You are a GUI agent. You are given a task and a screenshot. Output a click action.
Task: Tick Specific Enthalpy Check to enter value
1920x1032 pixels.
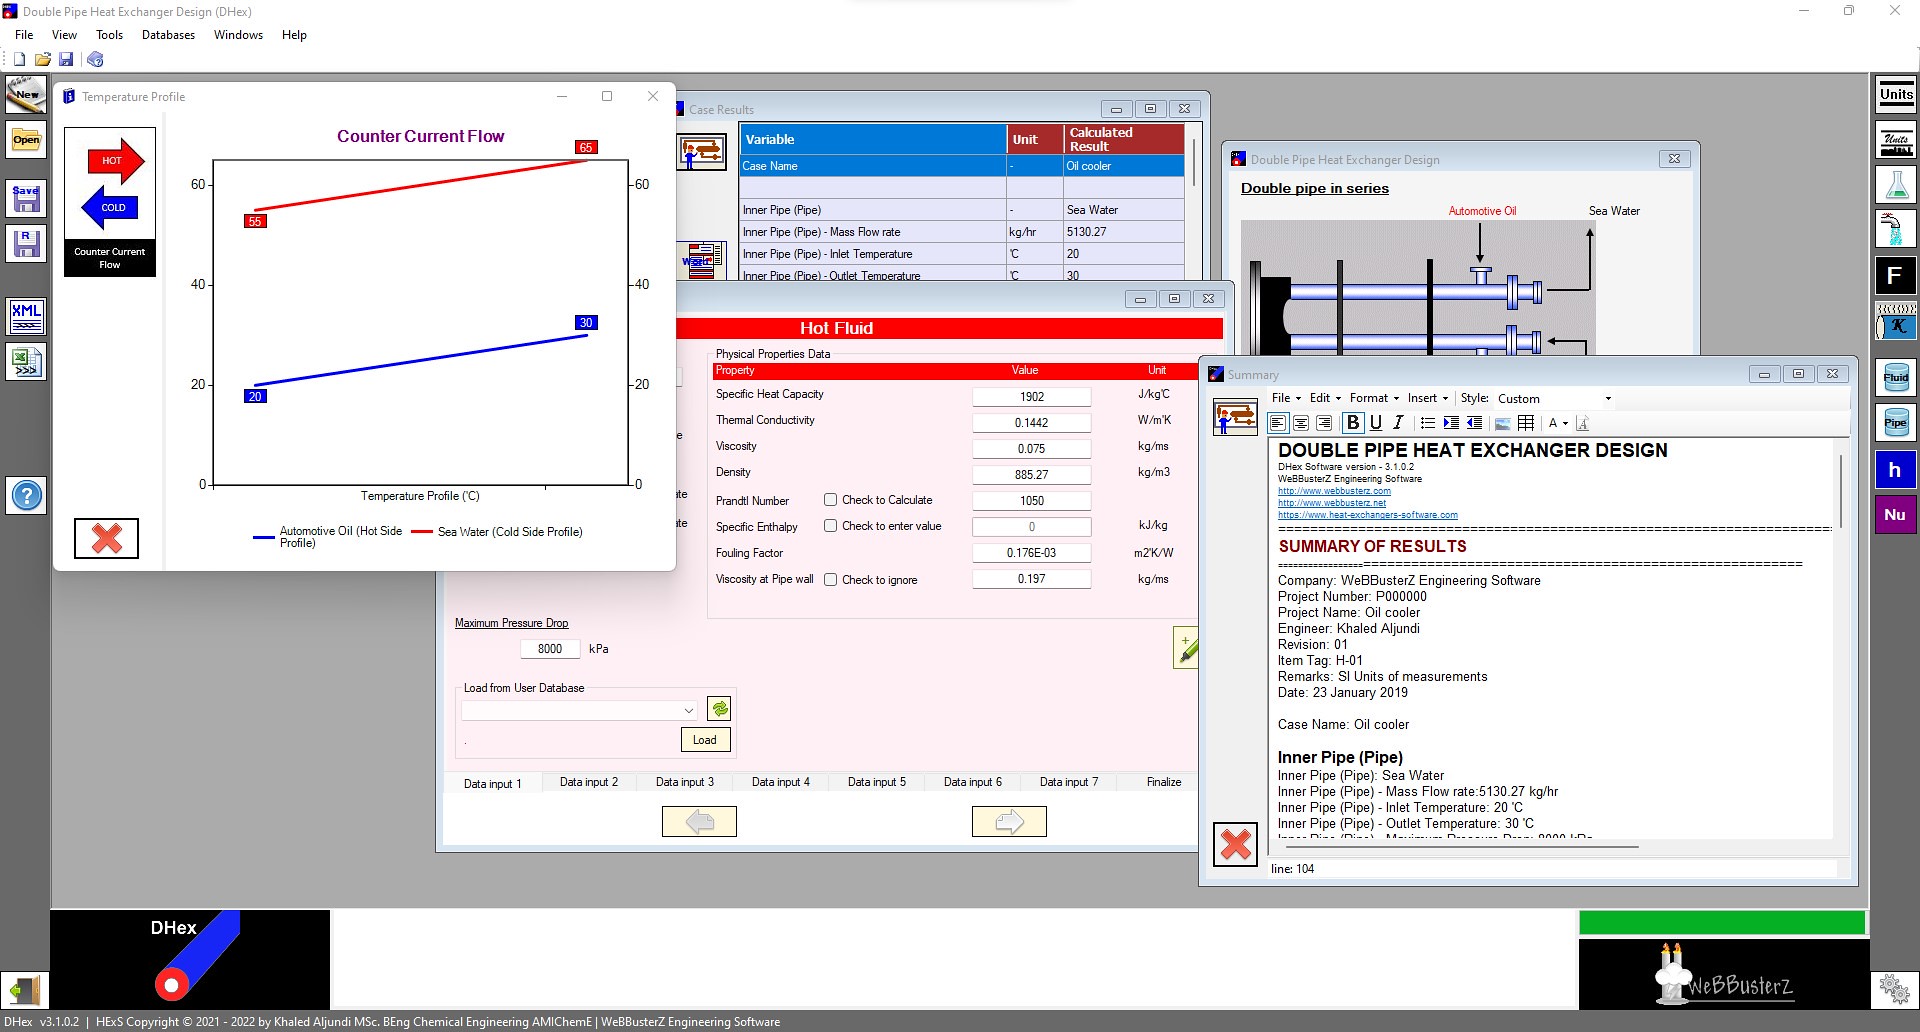pos(830,526)
